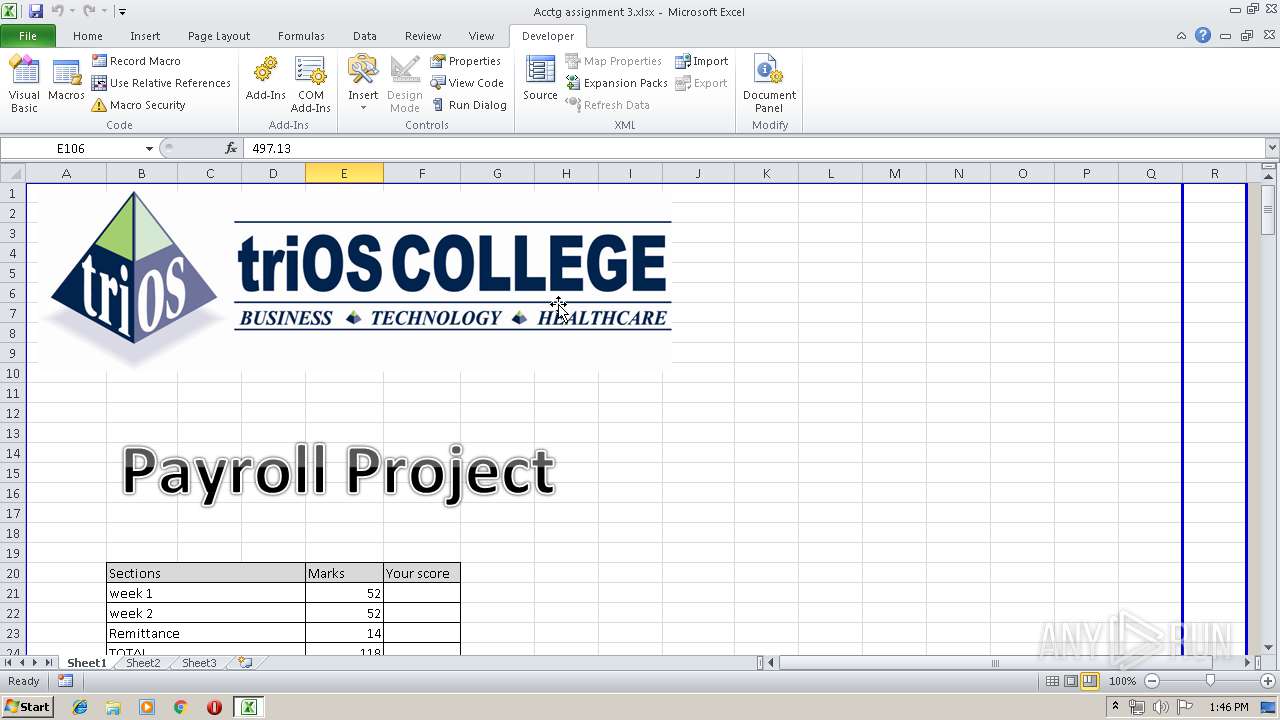The image size is (1280, 720).
Task: Open Chrome from taskbar
Action: [180, 707]
